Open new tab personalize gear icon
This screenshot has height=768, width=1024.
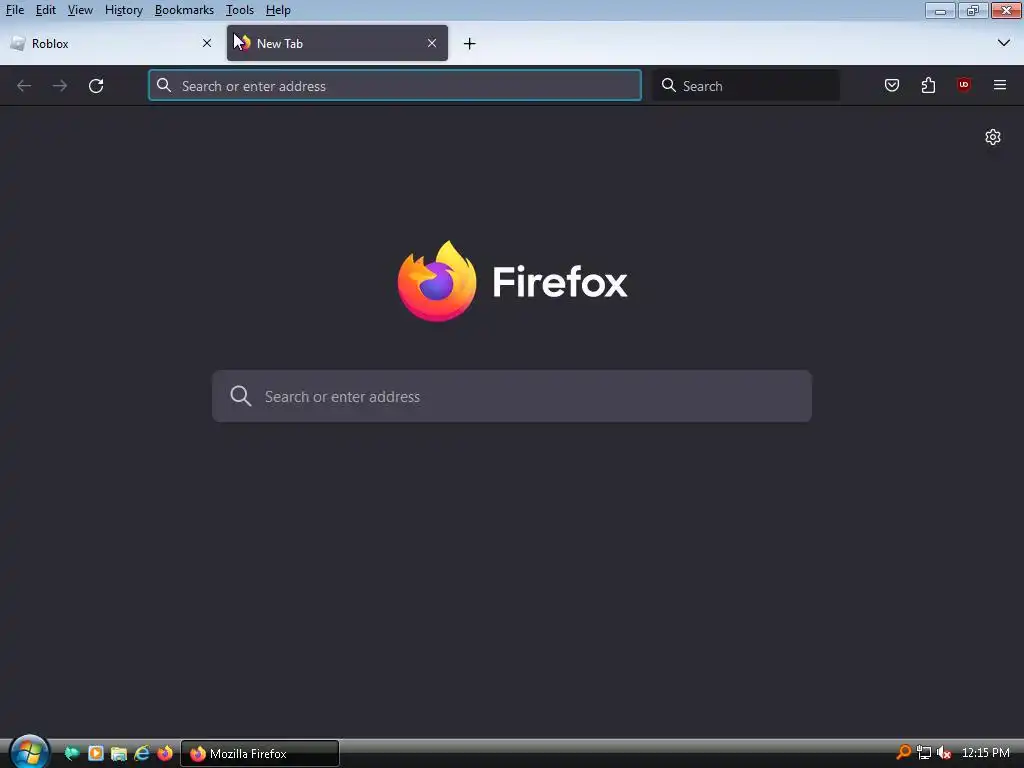[x=993, y=137]
